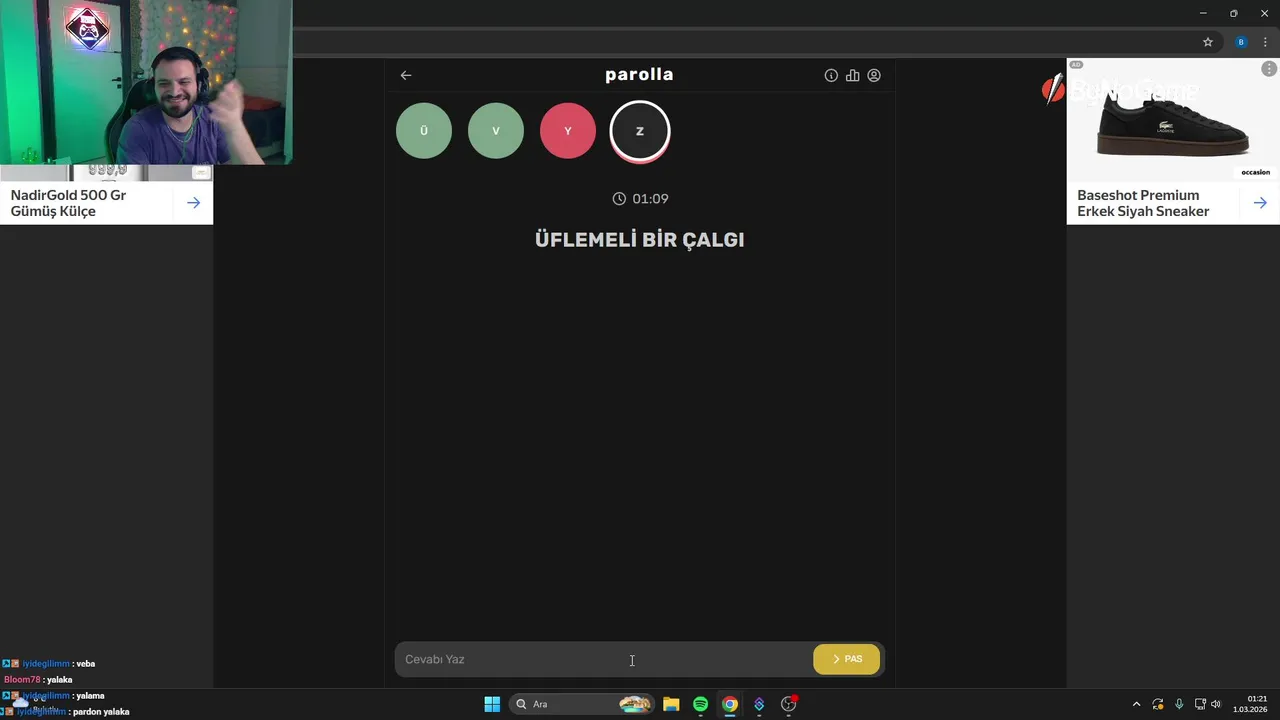Open Spotify from the taskbar

[x=700, y=704]
